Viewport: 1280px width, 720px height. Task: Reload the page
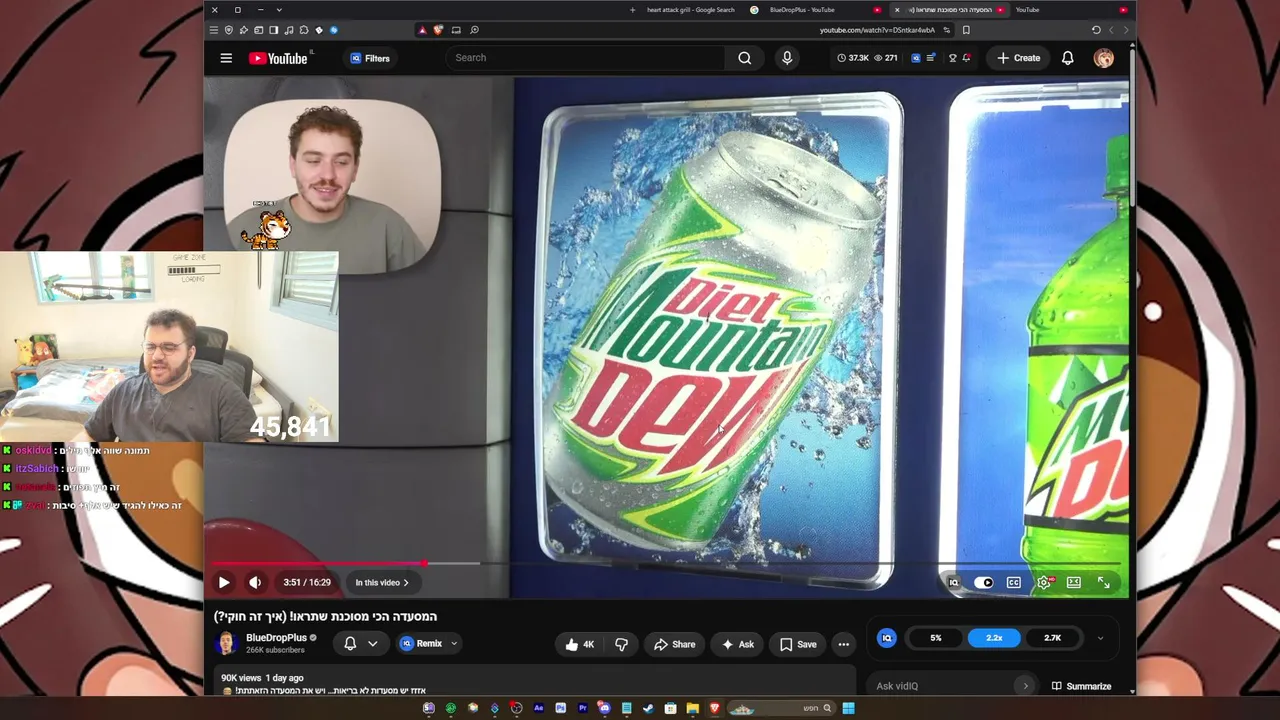pyautogui.click(x=1096, y=30)
